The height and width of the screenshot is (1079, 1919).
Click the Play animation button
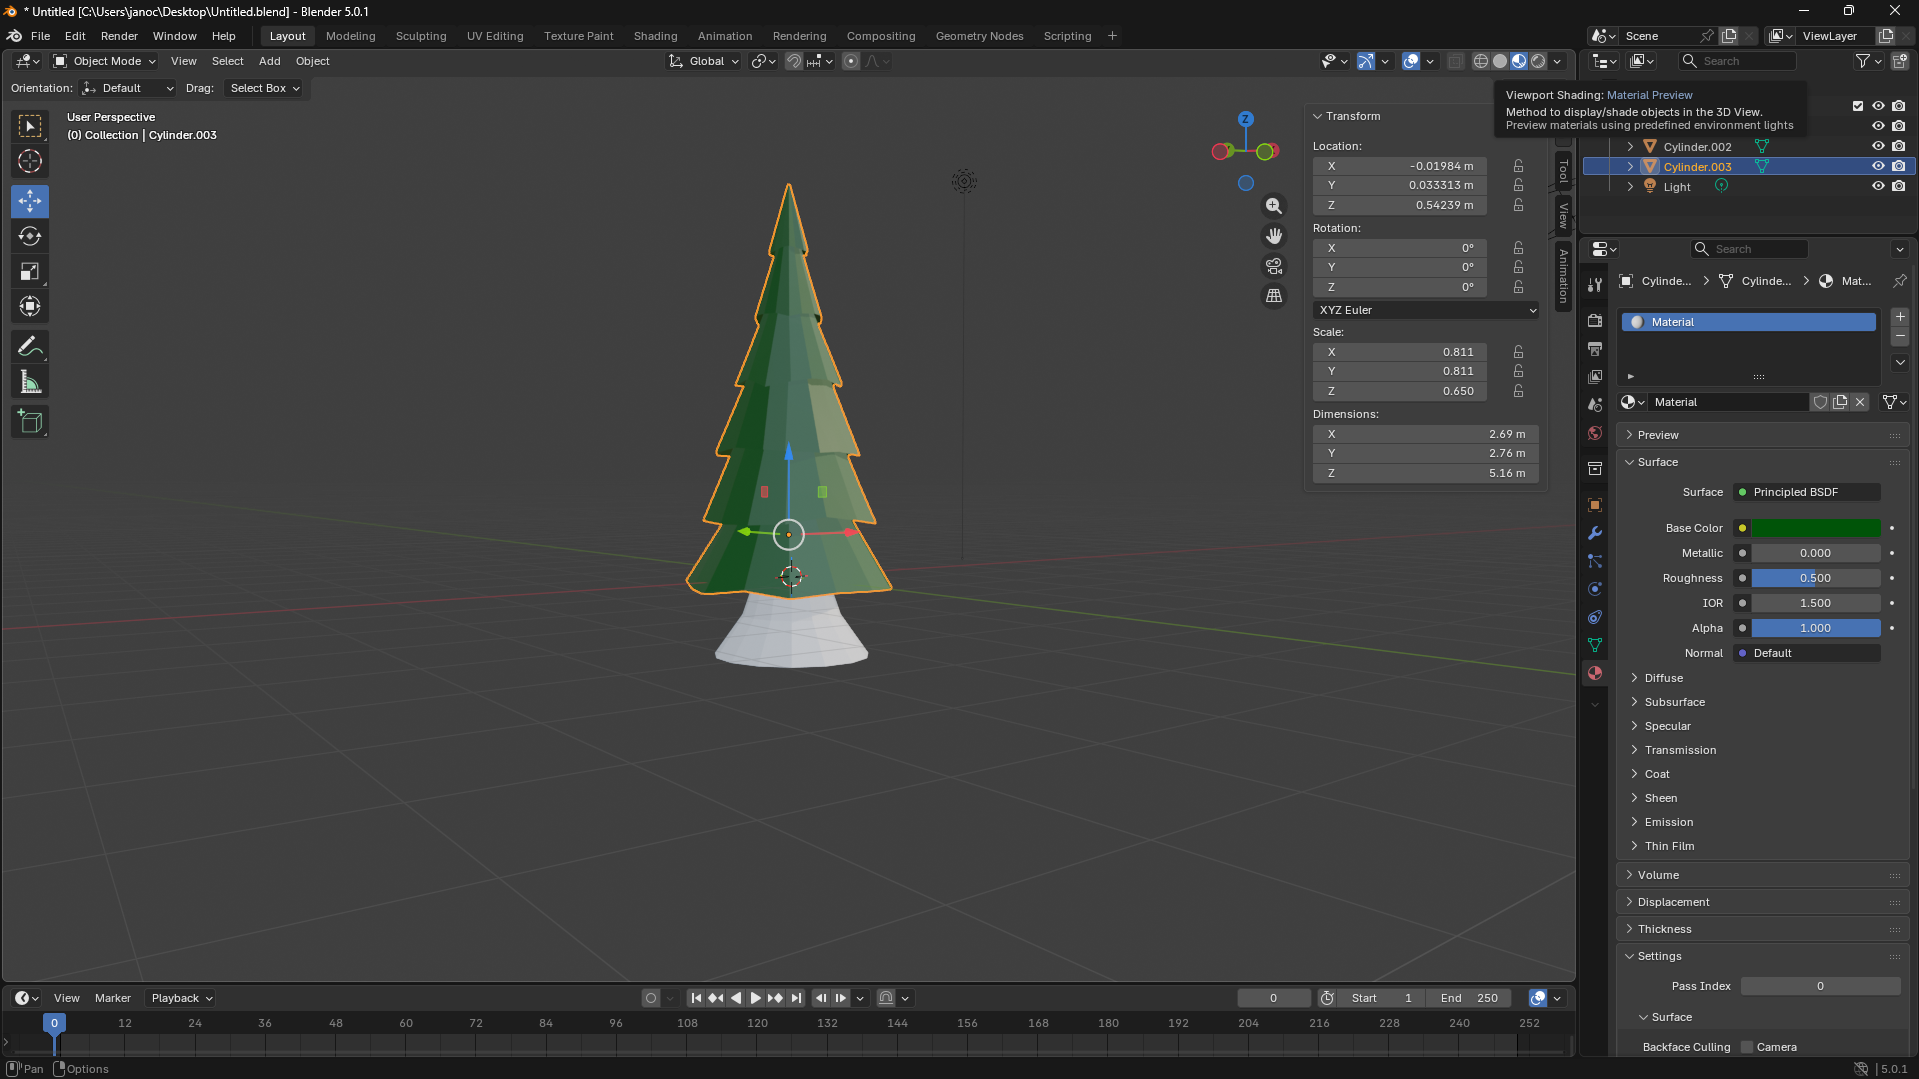[x=756, y=998]
